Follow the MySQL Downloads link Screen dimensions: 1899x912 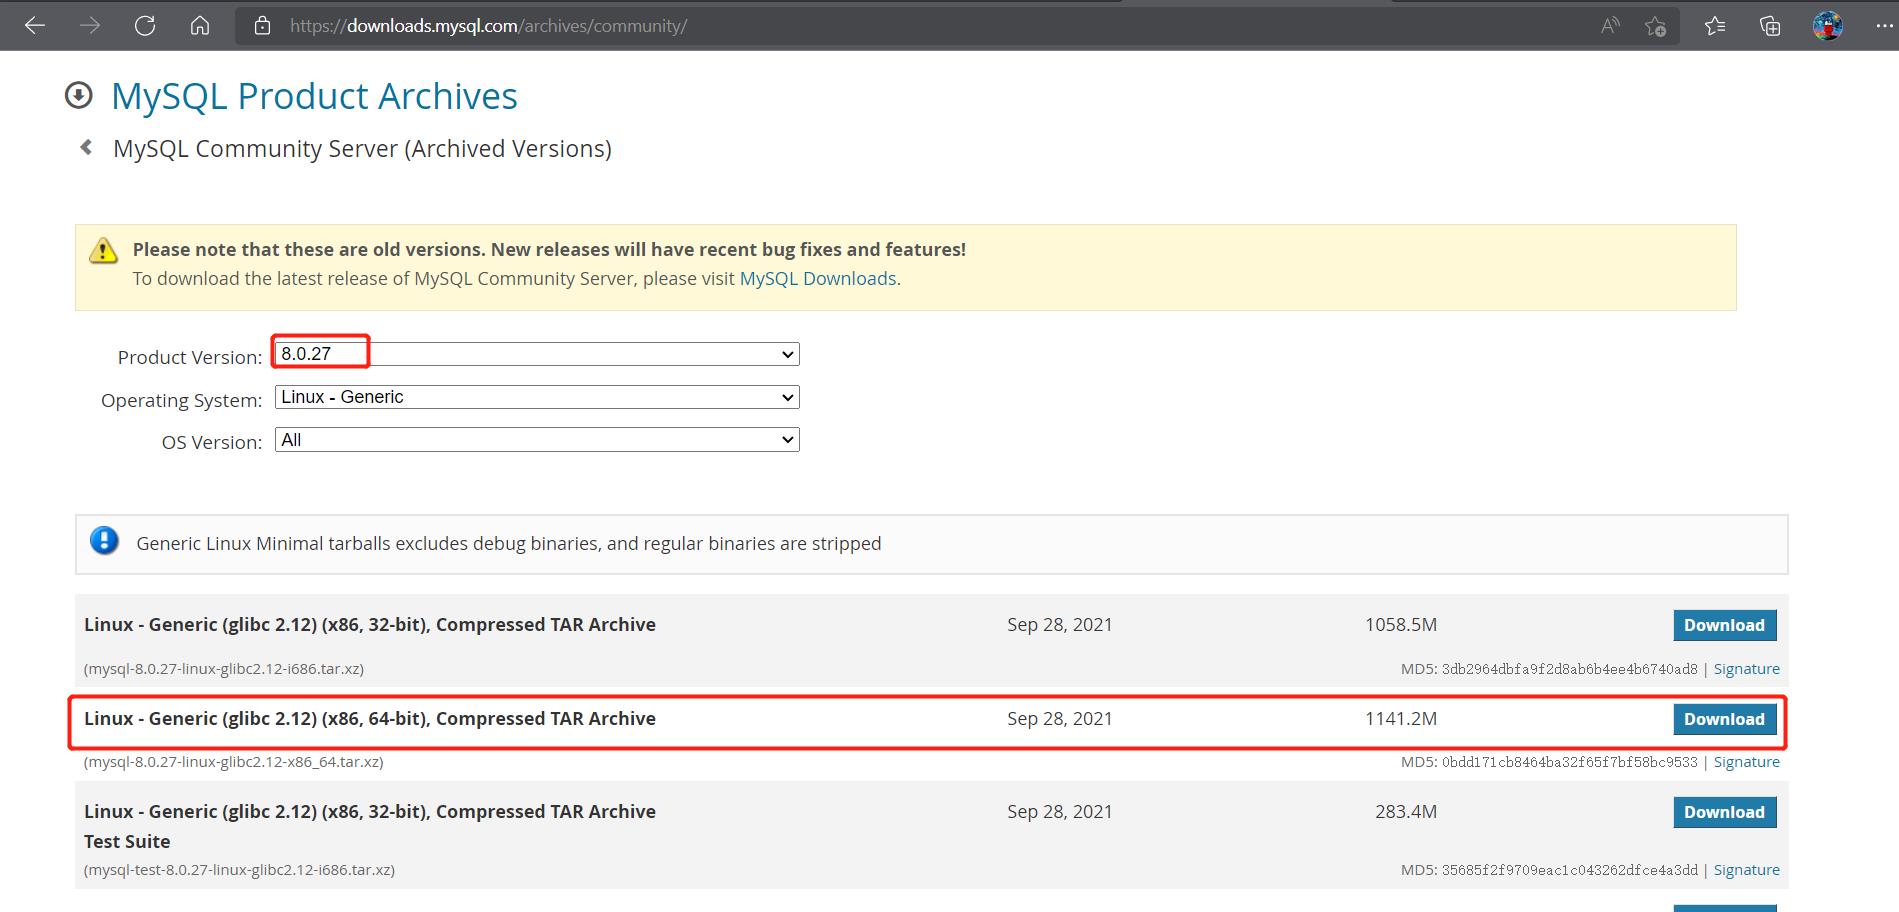point(818,278)
